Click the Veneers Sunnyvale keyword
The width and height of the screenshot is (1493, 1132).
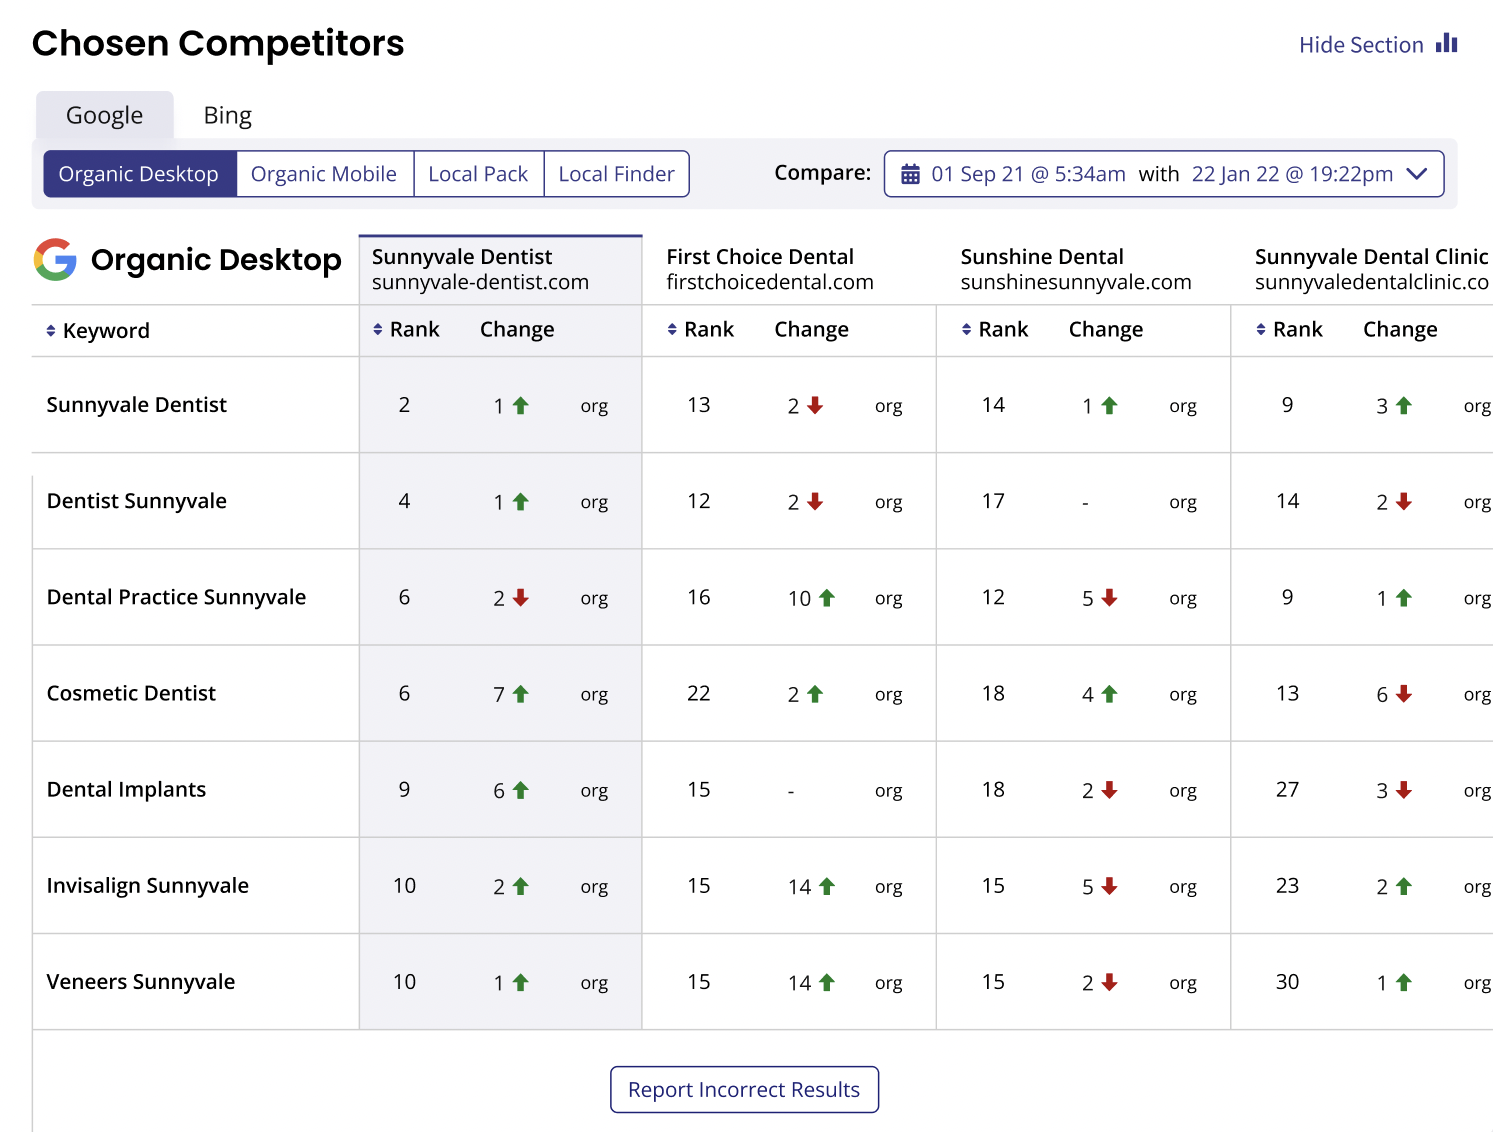pos(141,982)
